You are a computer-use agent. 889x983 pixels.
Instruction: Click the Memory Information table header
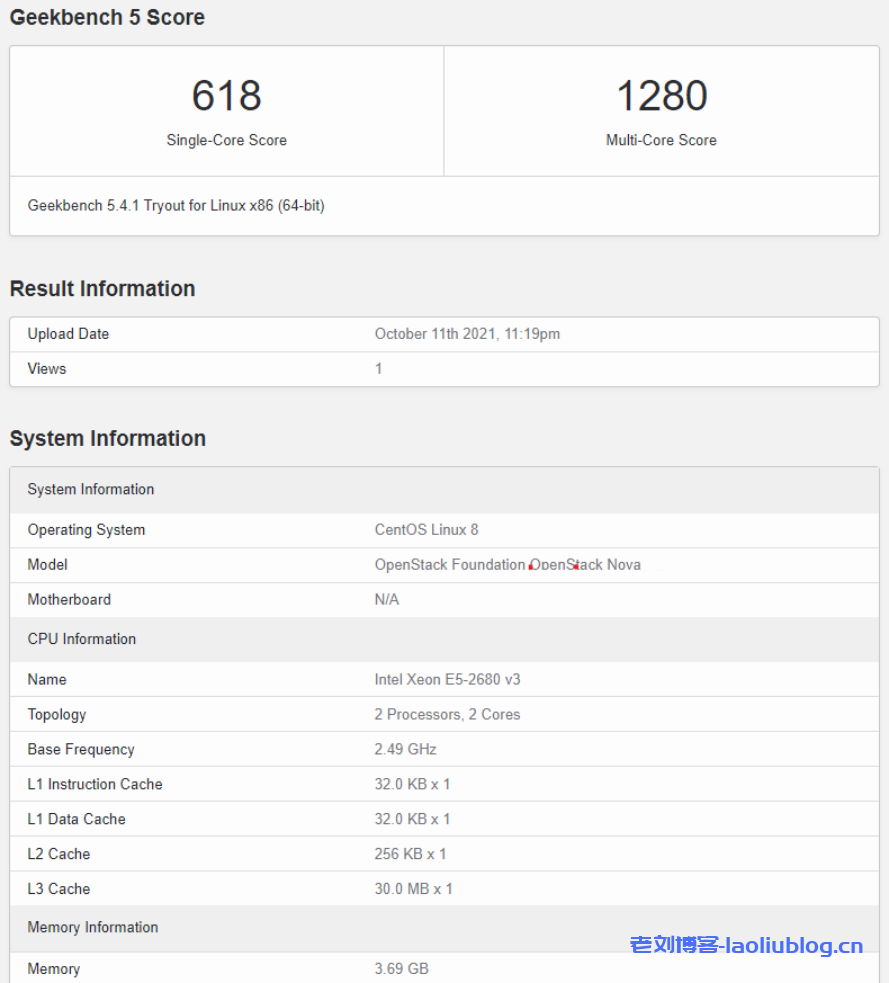pyautogui.click(x=93, y=927)
